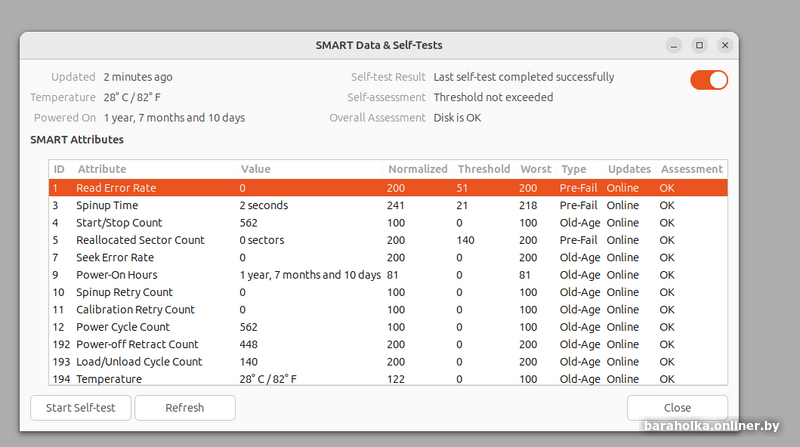Image resolution: width=800 pixels, height=447 pixels.
Task: Select the Power-off Retract Count row
Action: 137,345
